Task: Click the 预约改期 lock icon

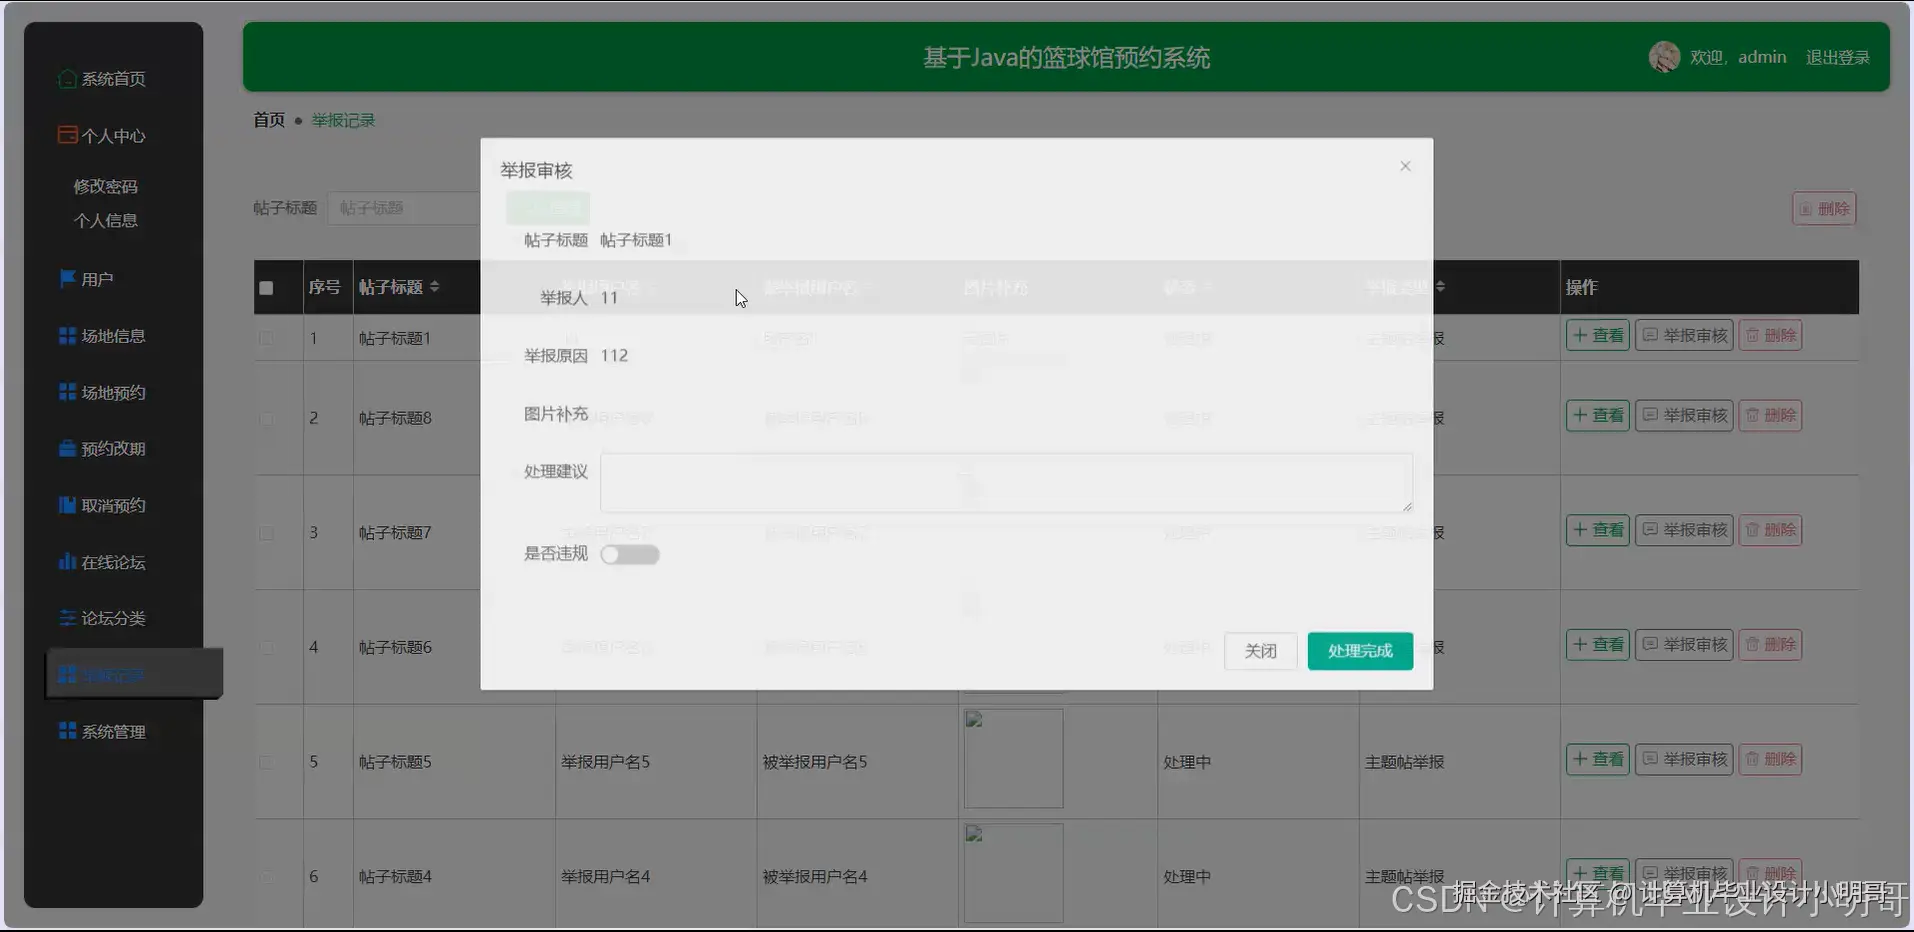Action: click(66, 448)
